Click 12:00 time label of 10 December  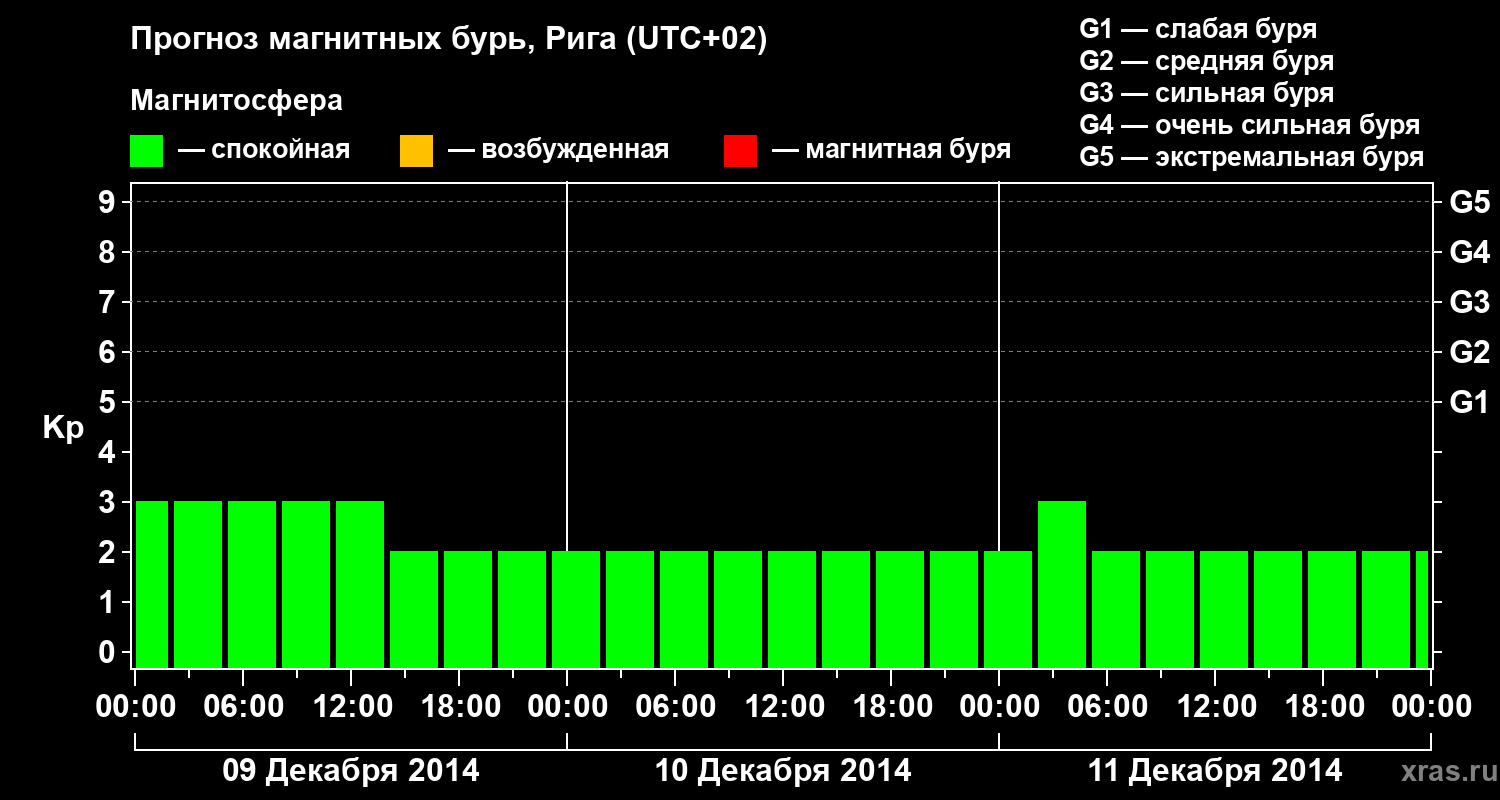pos(783,707)
